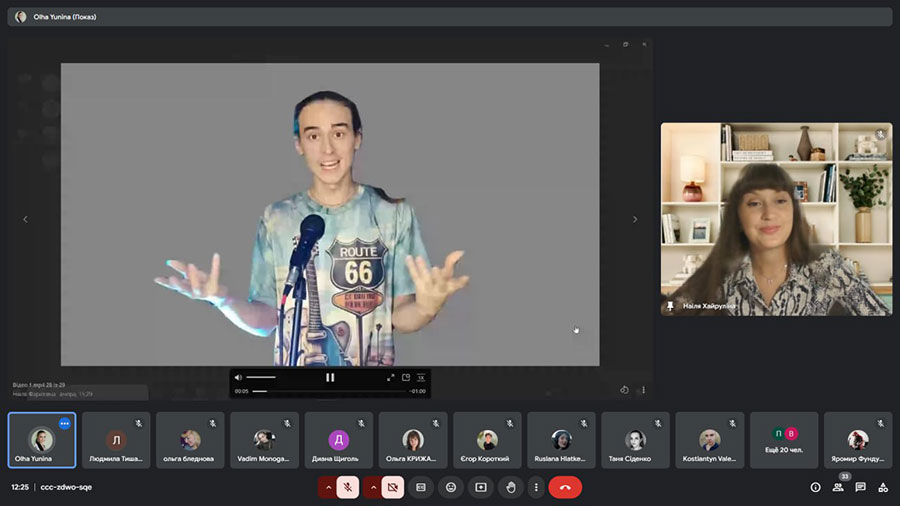Image resolution: width=900 pixels, height=506 pixels.
Task: Open the 'Ещё 20 чел.' participants tile
Action: pos(784,440)
